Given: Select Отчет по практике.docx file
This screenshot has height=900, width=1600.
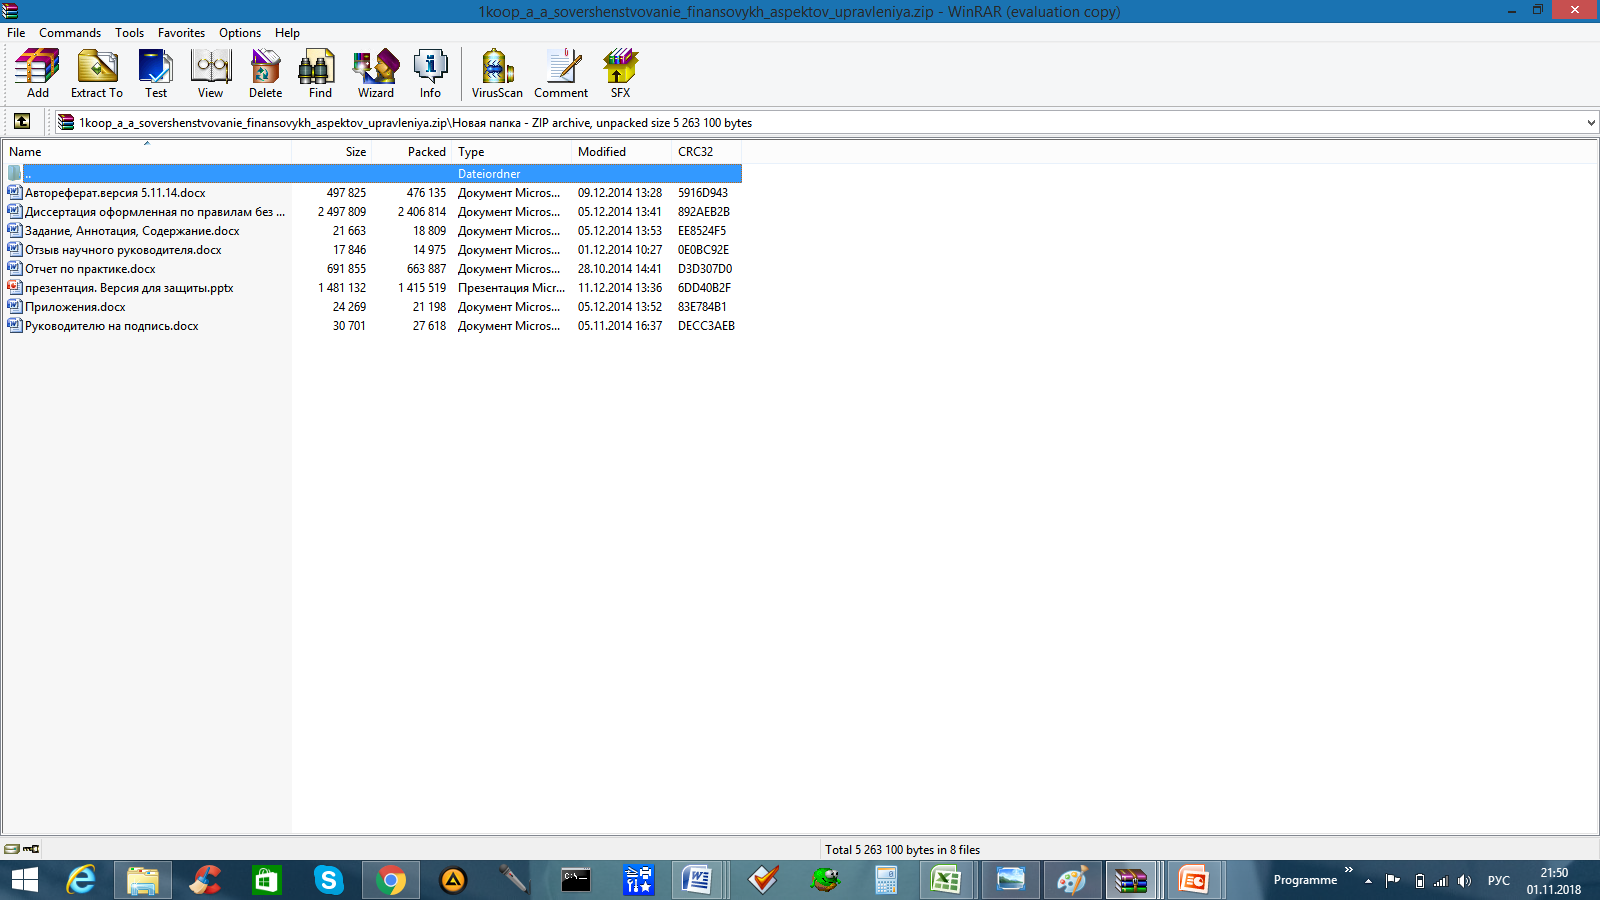Looking at the screenshot, I should click(x=372, y=269).
